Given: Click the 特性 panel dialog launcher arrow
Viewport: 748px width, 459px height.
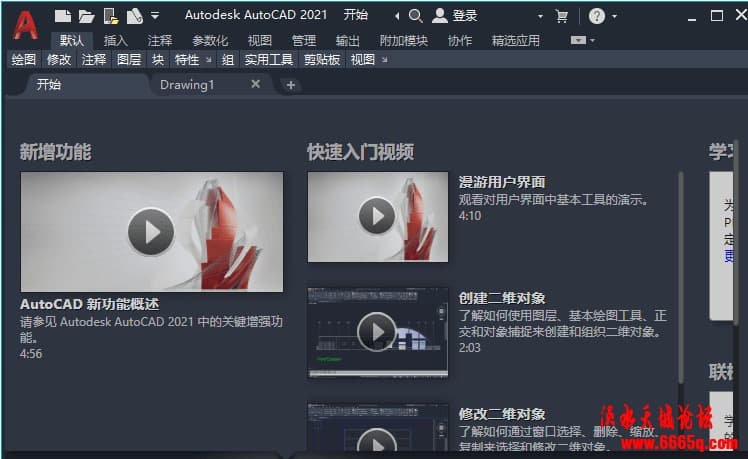Looking at the screenshot, I should (x=208, y=60).
